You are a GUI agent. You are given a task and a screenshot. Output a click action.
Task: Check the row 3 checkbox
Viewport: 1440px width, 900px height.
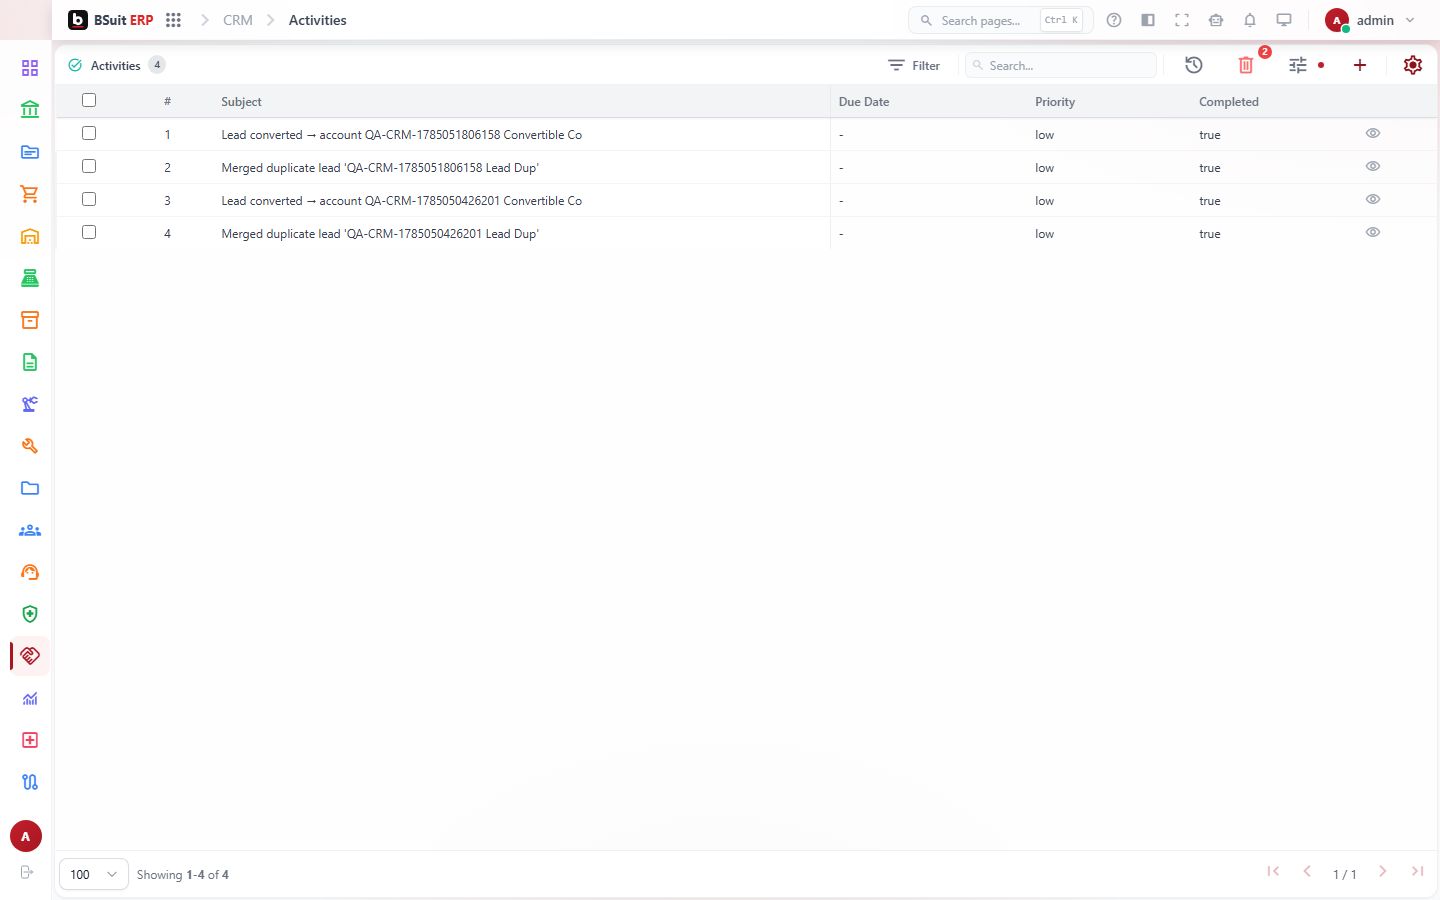[89, 199]
